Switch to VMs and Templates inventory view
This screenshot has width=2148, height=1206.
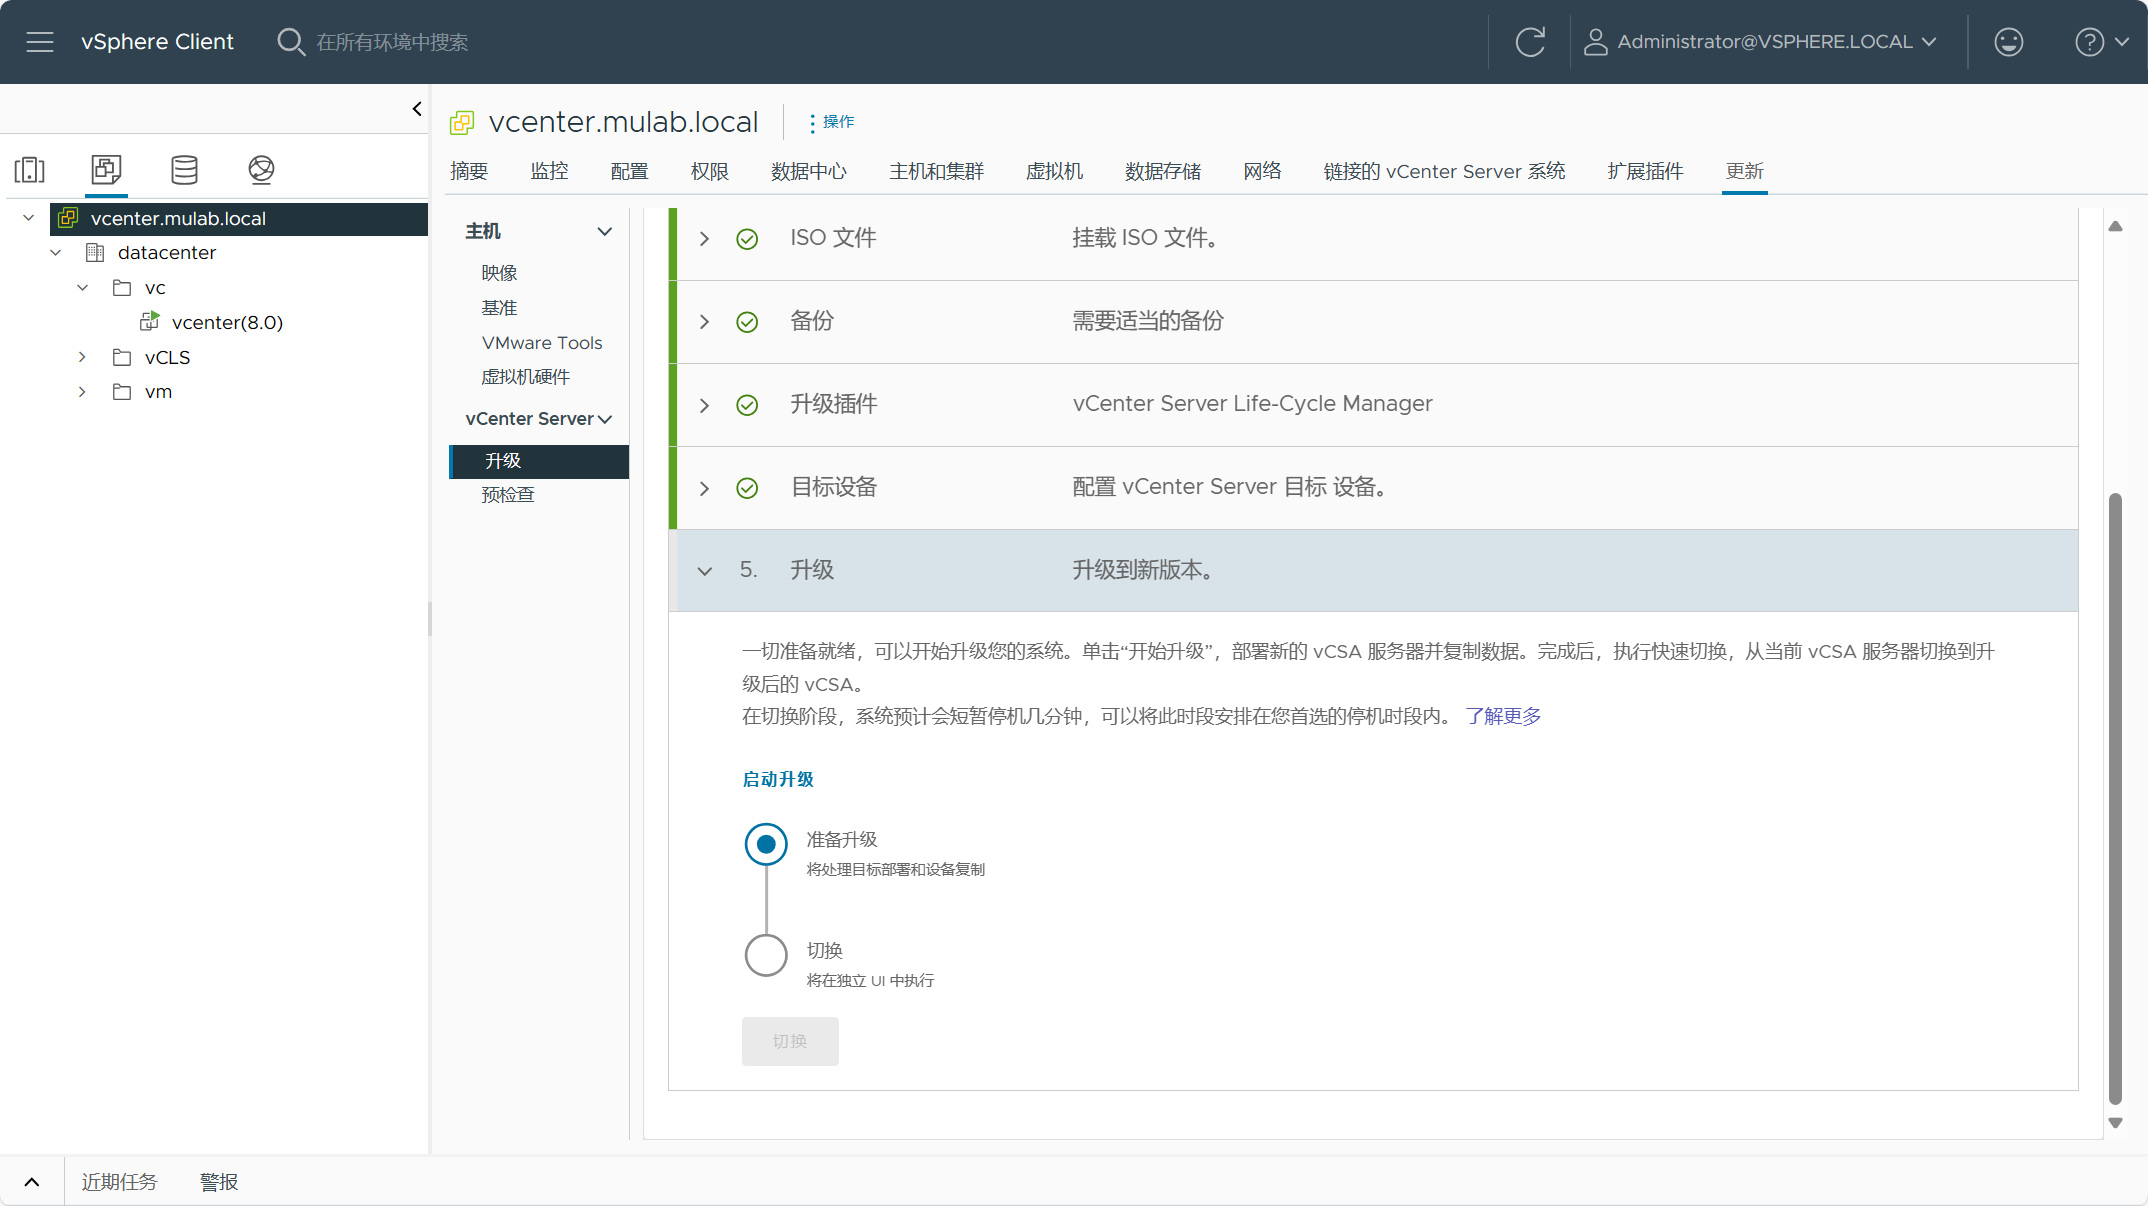point(106,169)
